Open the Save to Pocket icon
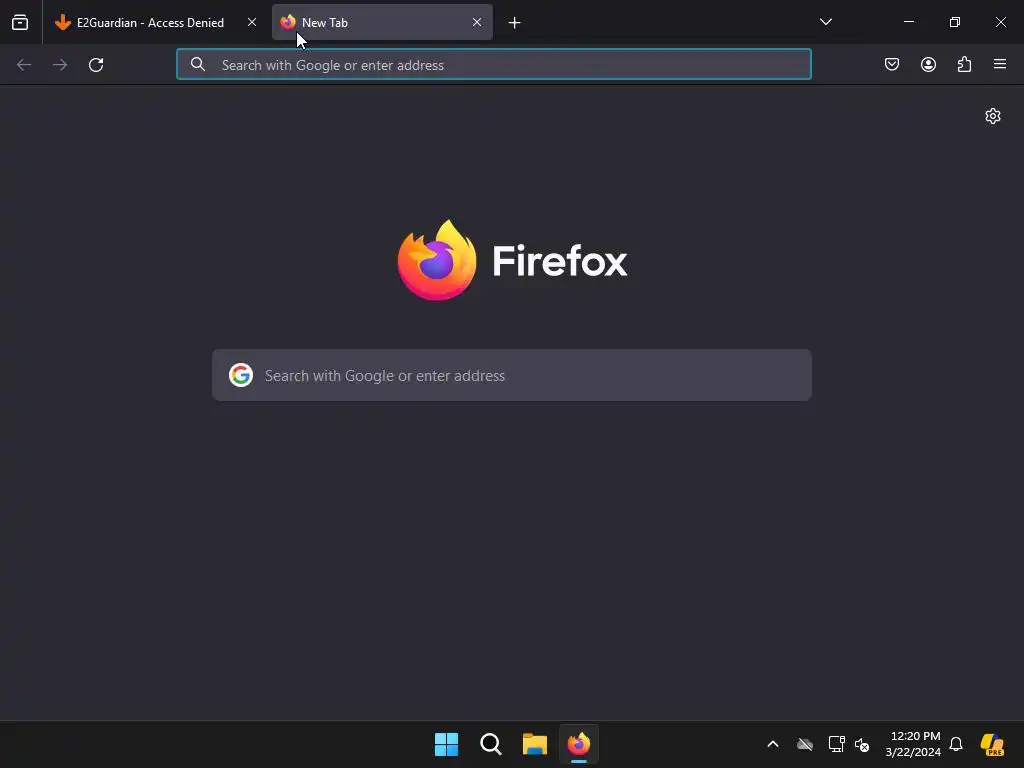The image size is (1024, 768). pyautogui.click(x=892, y=64)
